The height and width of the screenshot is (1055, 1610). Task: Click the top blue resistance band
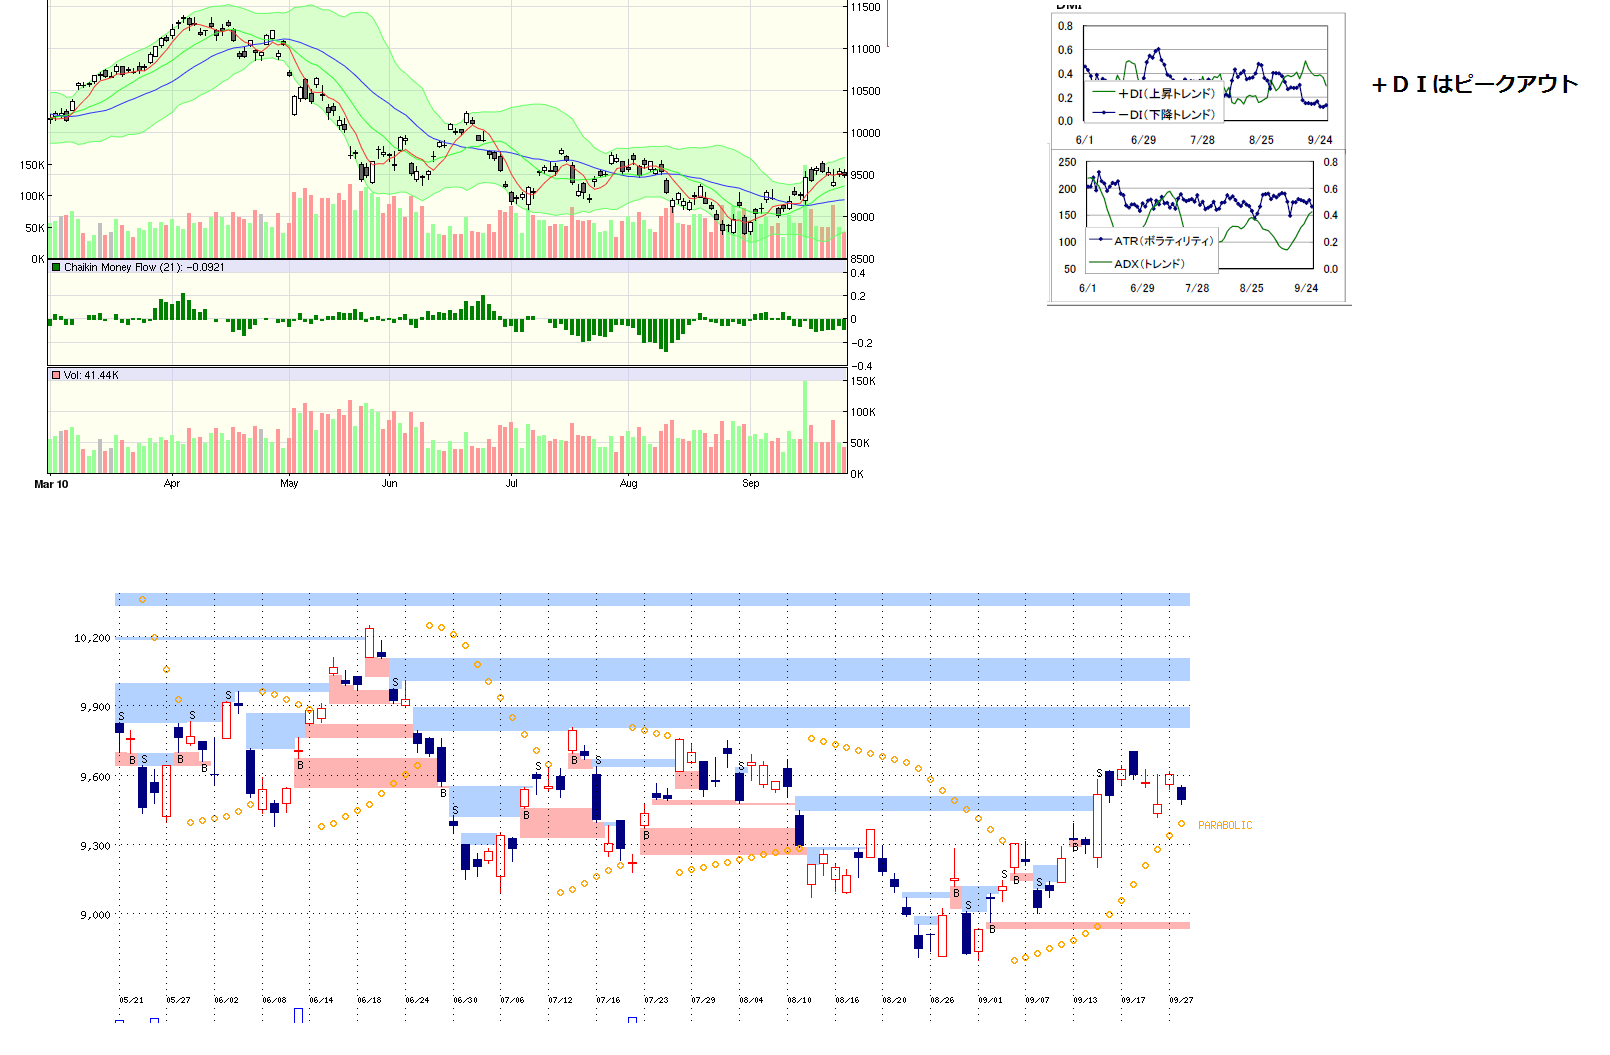click(x=652, y=600)
